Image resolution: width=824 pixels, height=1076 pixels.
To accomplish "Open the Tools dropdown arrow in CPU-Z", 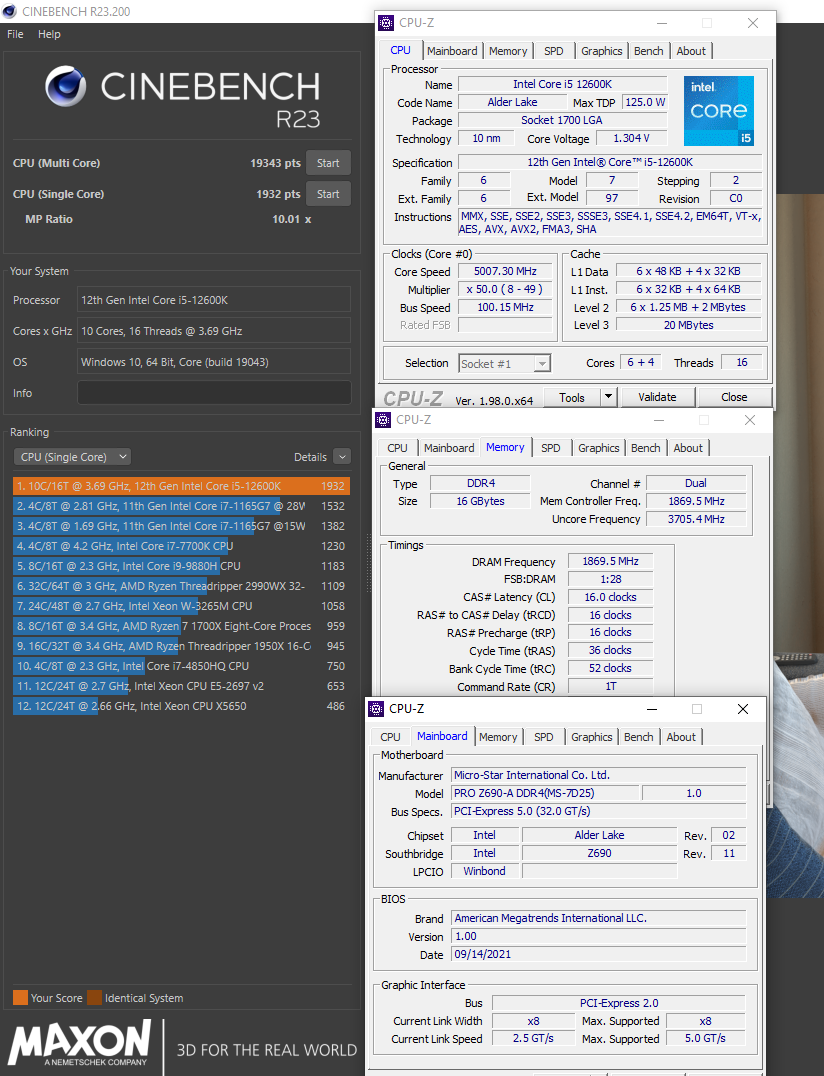I will 609,397.
